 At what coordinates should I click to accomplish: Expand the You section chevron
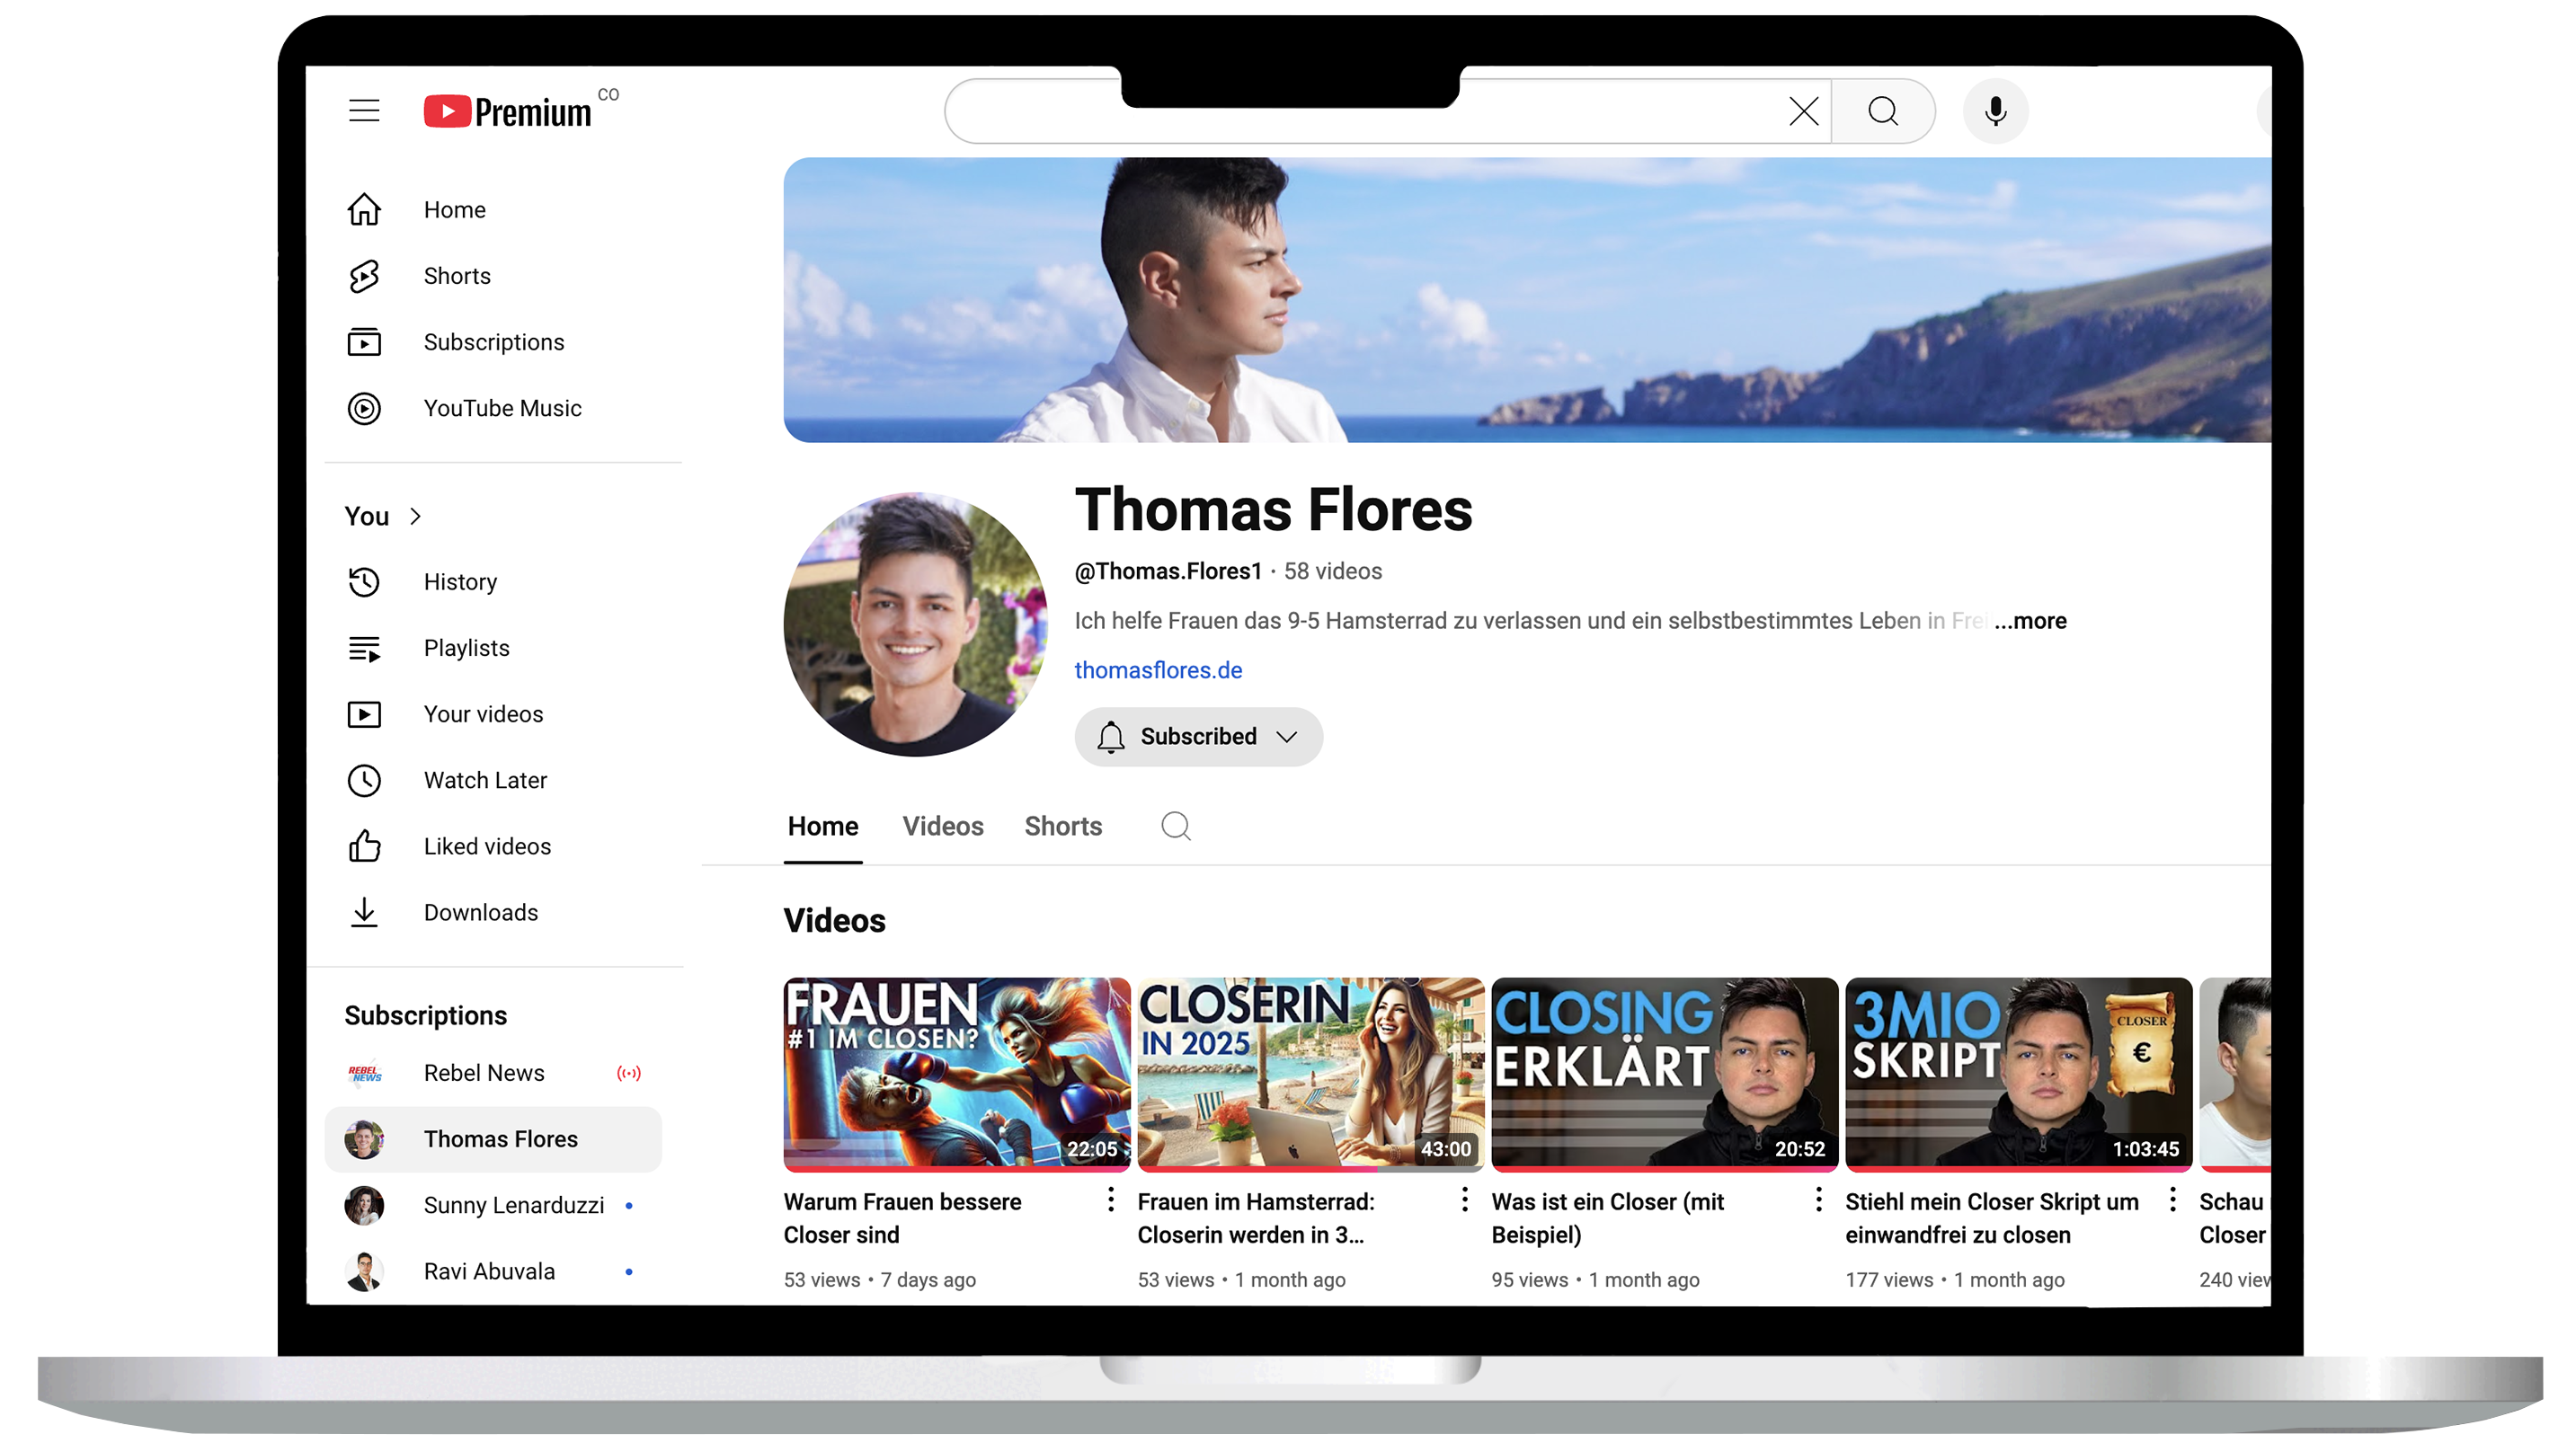click(x=415, y=516)
